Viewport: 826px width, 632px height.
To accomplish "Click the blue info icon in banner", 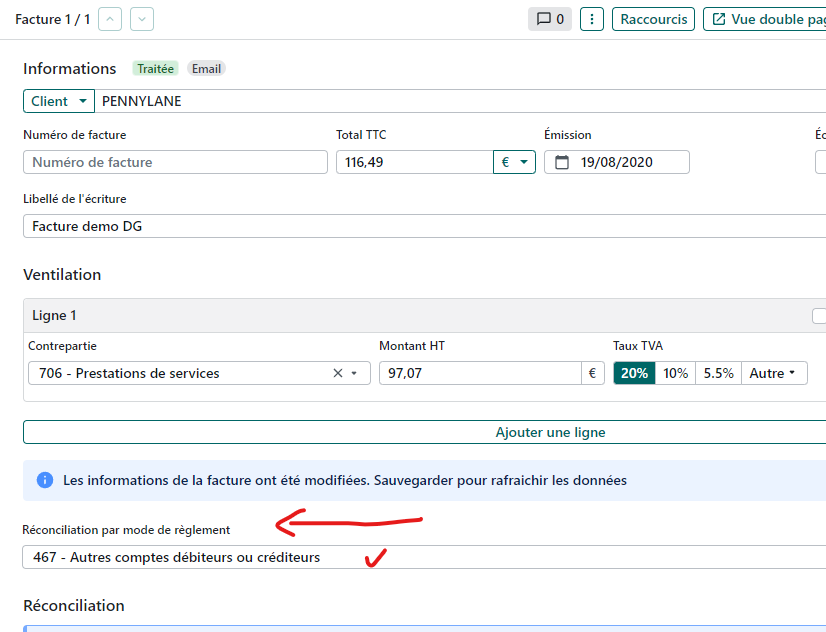I will [x=45, y=480].
